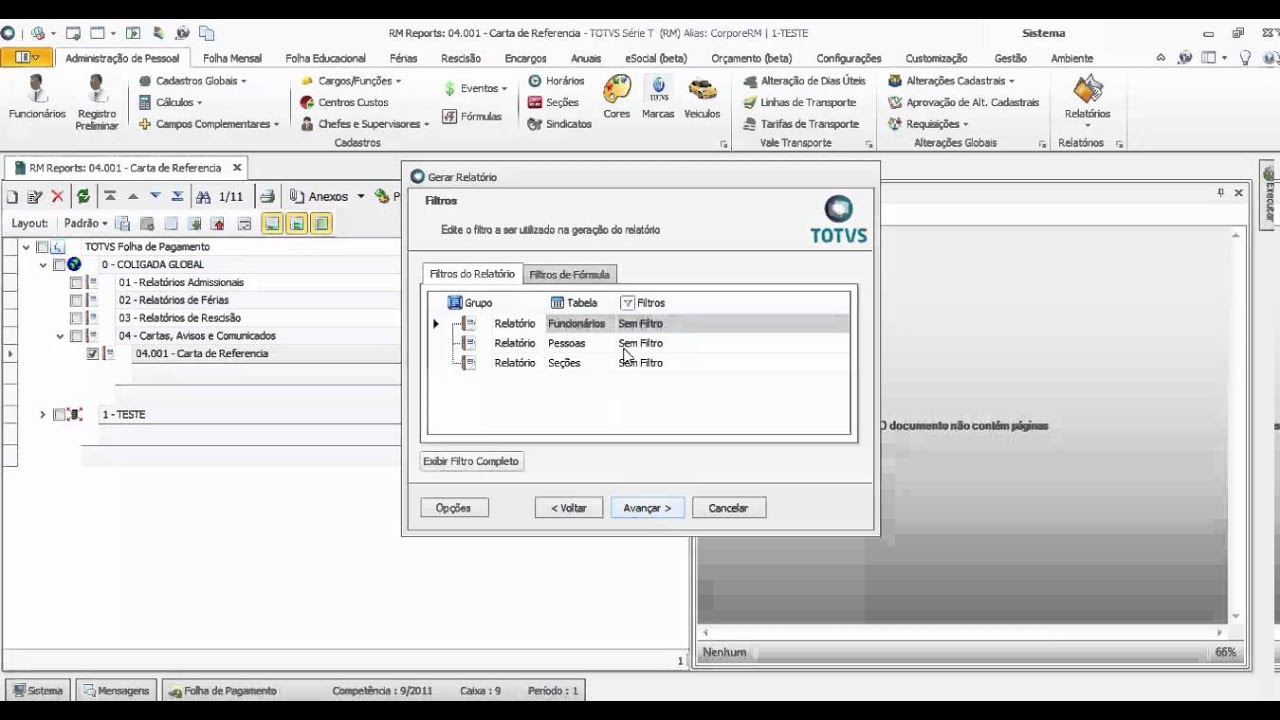Click Cancelar in Gerar Relatório dialog
1280x720 pixels.
(x=728, y=508)
